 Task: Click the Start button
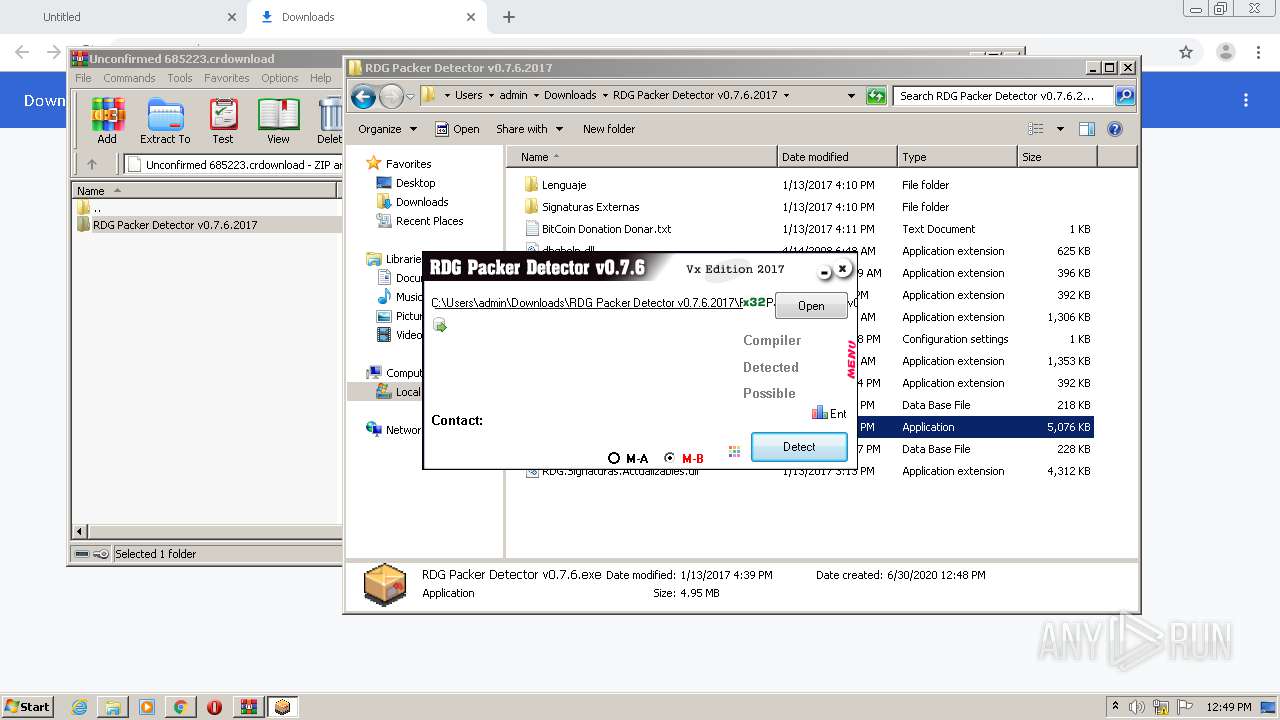pos(27,707)
